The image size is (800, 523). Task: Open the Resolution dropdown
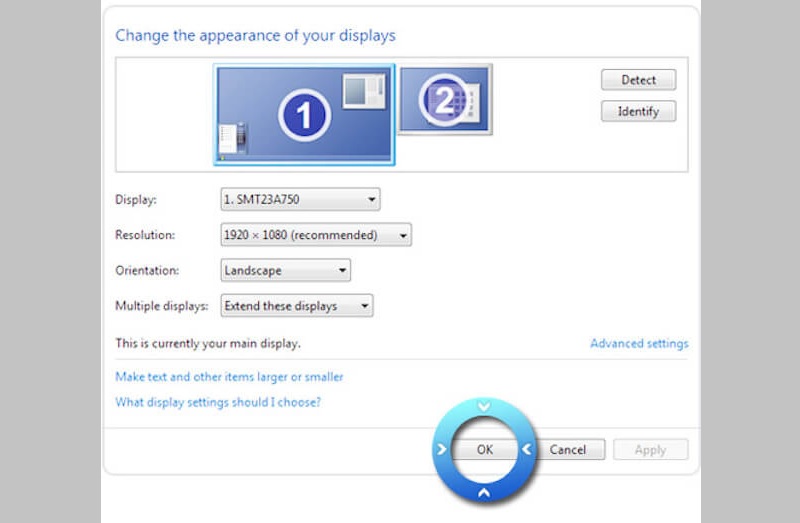coord(316,235)
